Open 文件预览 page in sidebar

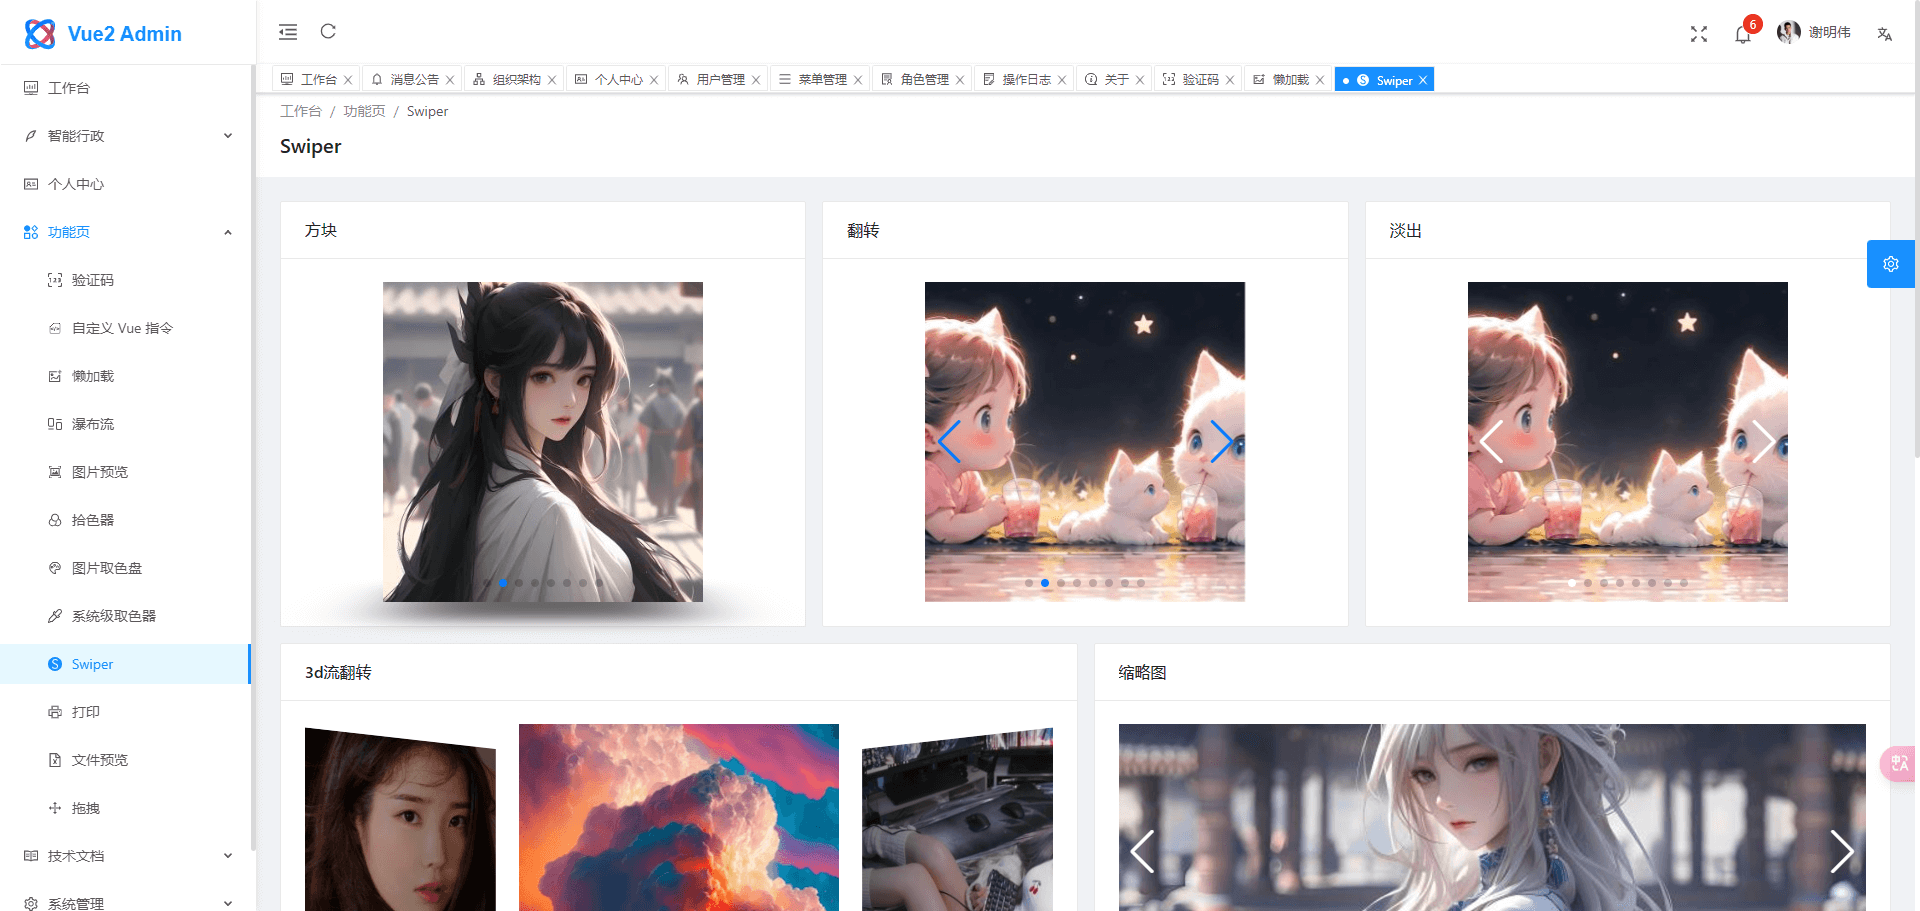point(124,760)
